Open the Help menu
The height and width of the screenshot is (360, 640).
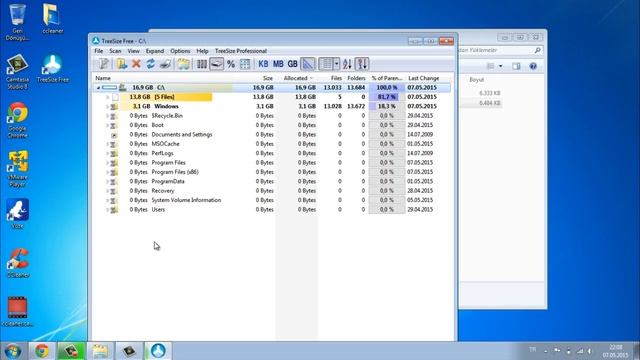202,51
